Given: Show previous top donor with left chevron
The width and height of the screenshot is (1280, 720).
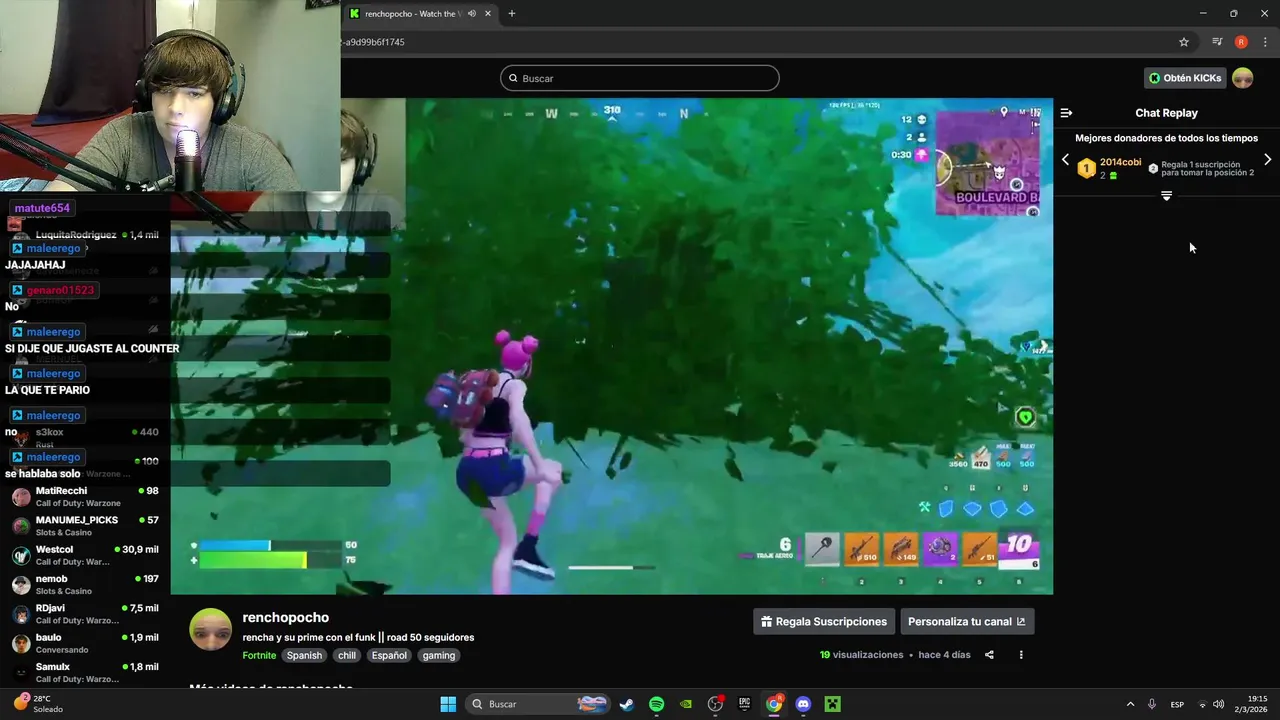Looking at the screenshot, I should point(1065,160).
